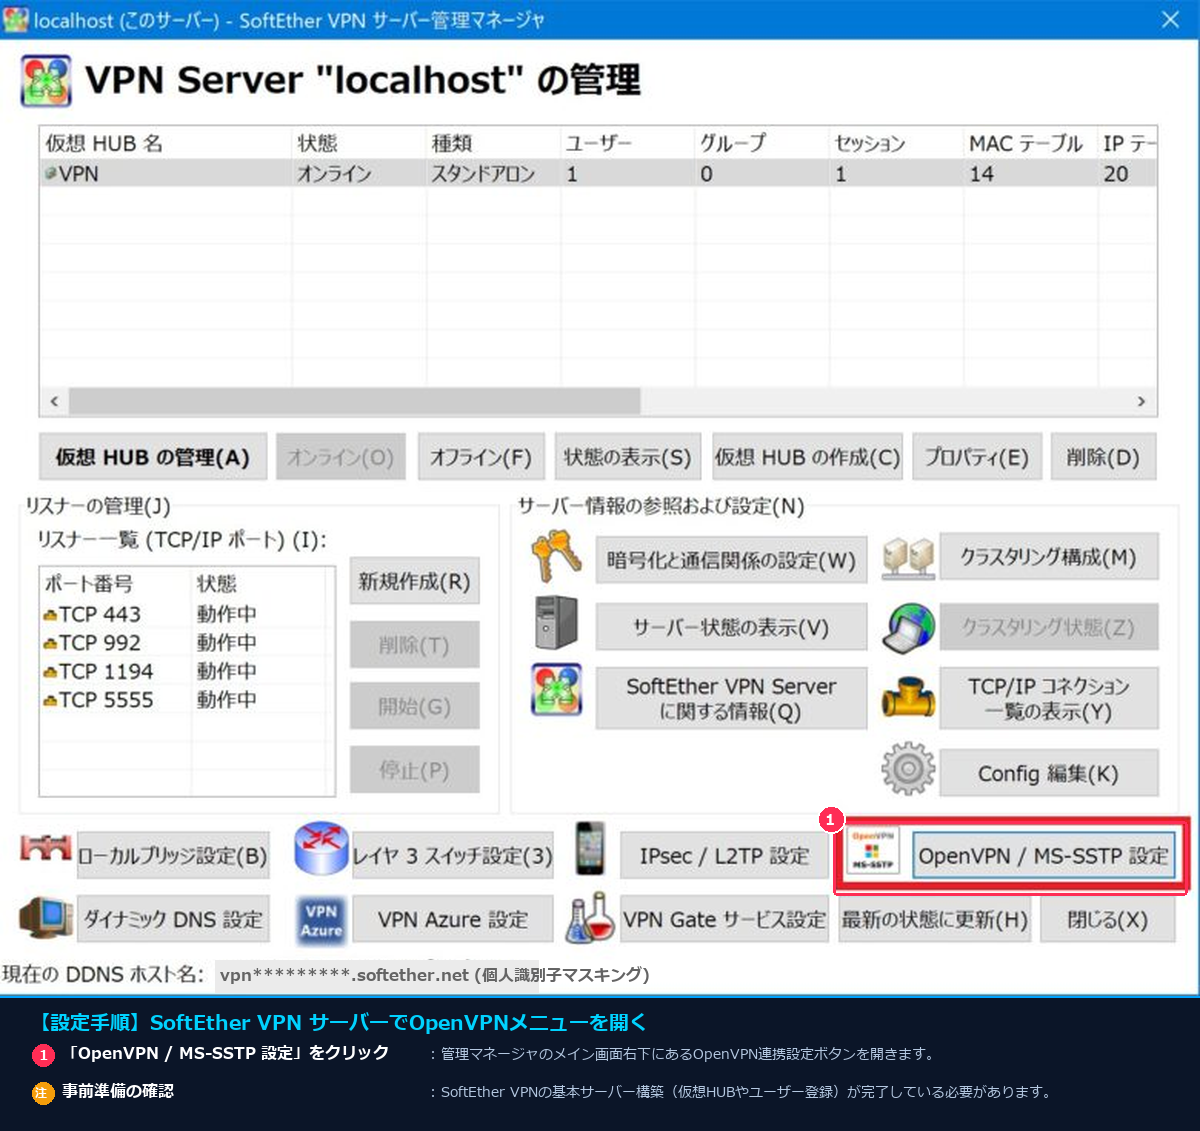The image size is (1200, 1131).
Task: Open 仮想 HUB の管理(A)
Action: coord(153,457)
